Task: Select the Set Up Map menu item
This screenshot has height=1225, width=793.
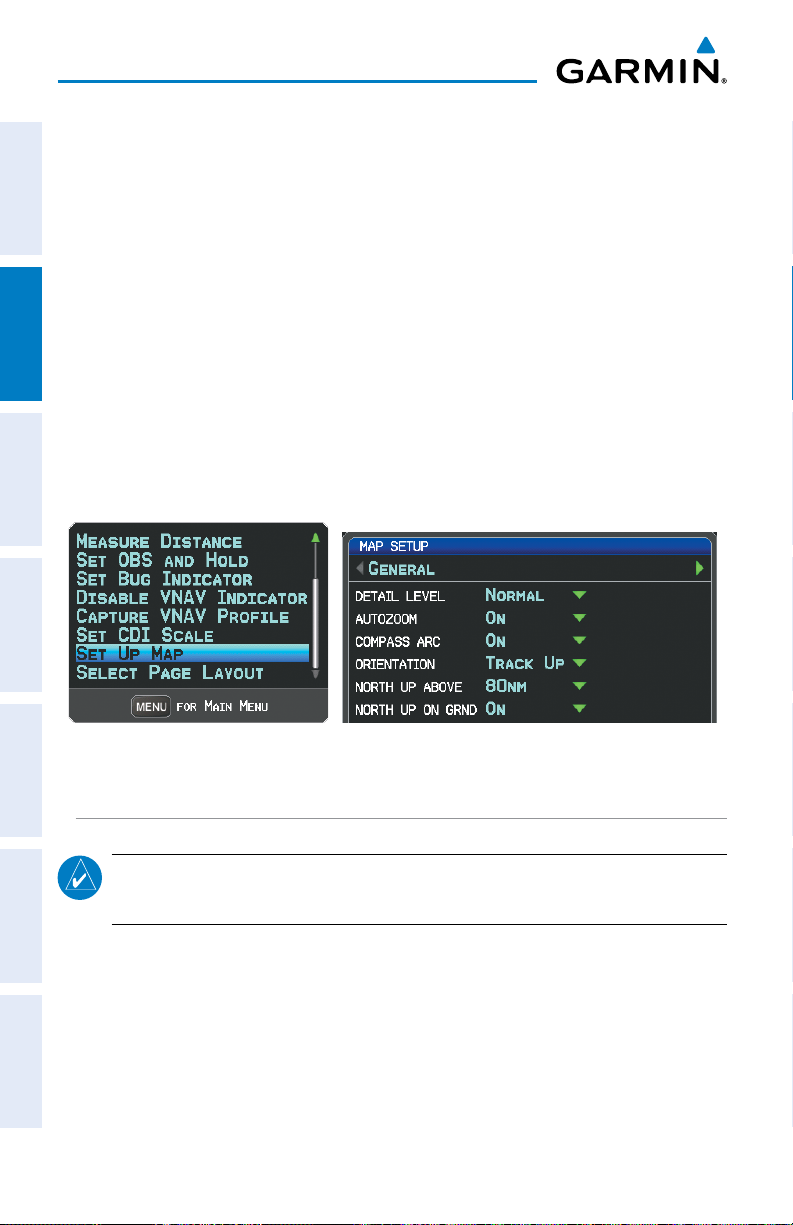Action: coord(190,654)
